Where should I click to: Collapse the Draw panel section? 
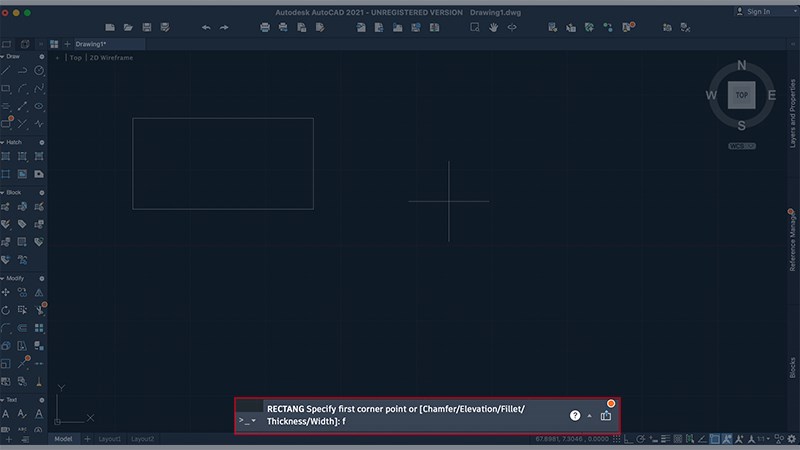coord(3,57)
